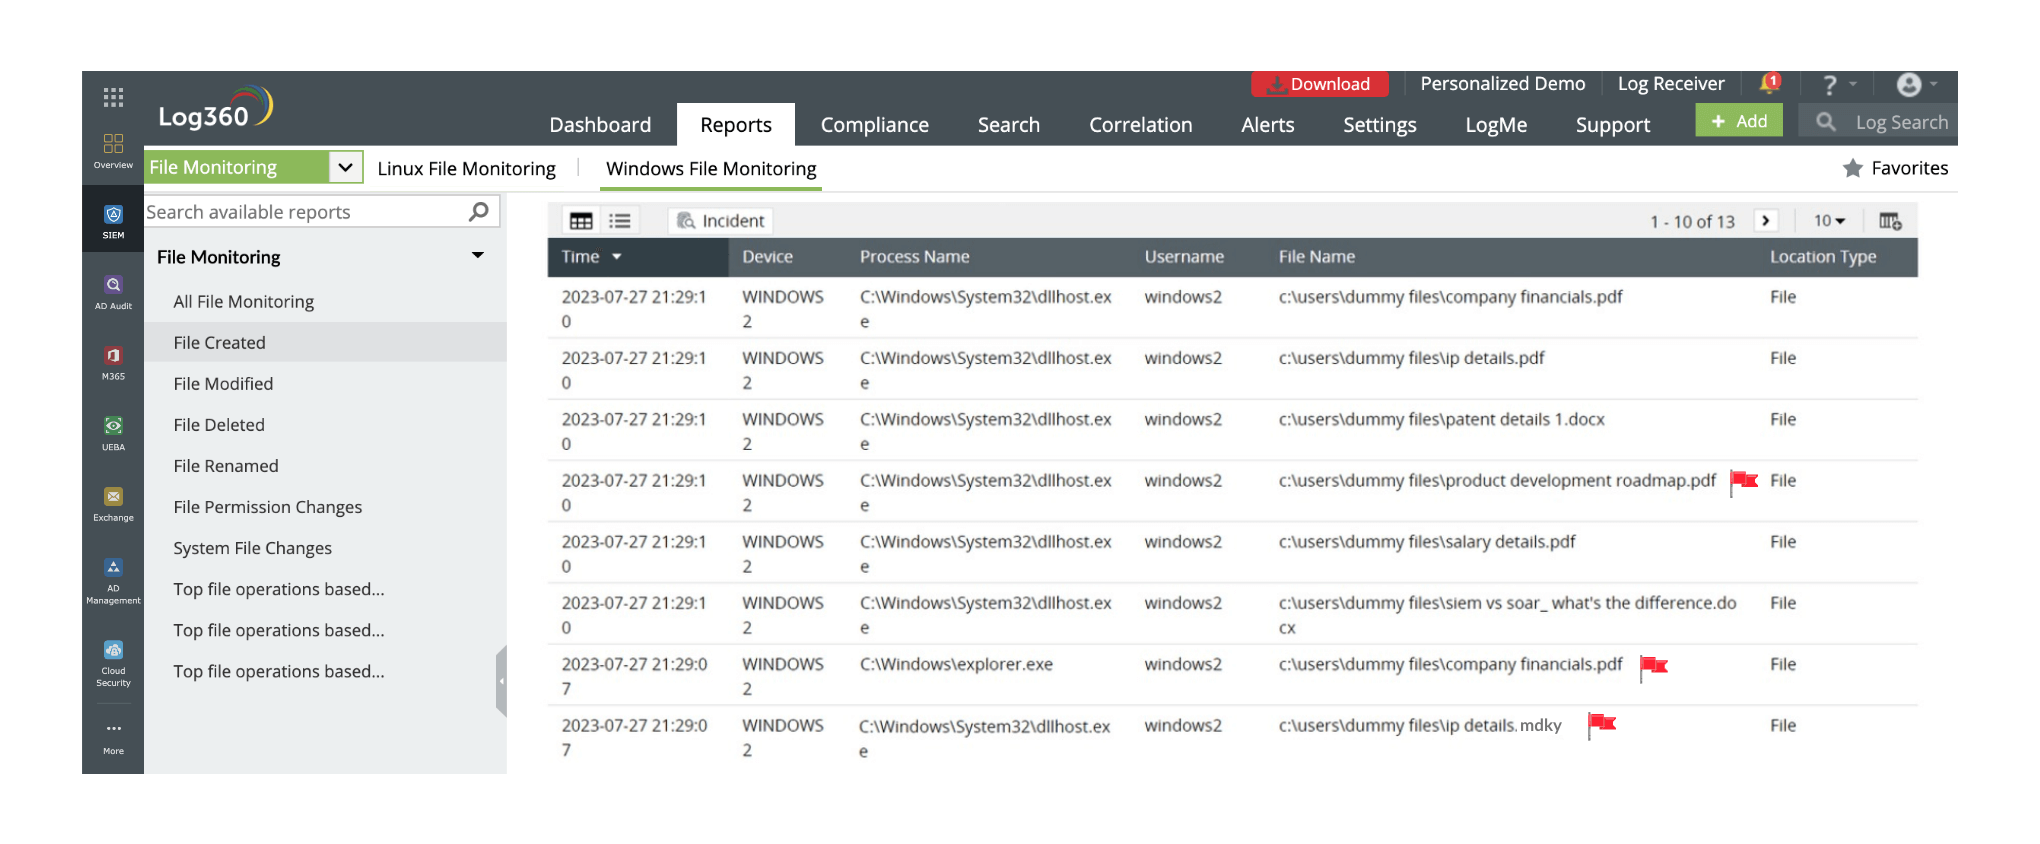Image resolution: width=2040 pixels, height=844 pixels.
Task: Select the Windows File Monitoring tab
Action: point(711,169)
